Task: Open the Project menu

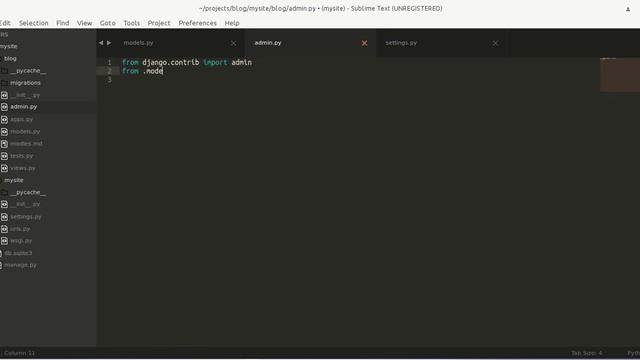Action: tap(159, 23)
